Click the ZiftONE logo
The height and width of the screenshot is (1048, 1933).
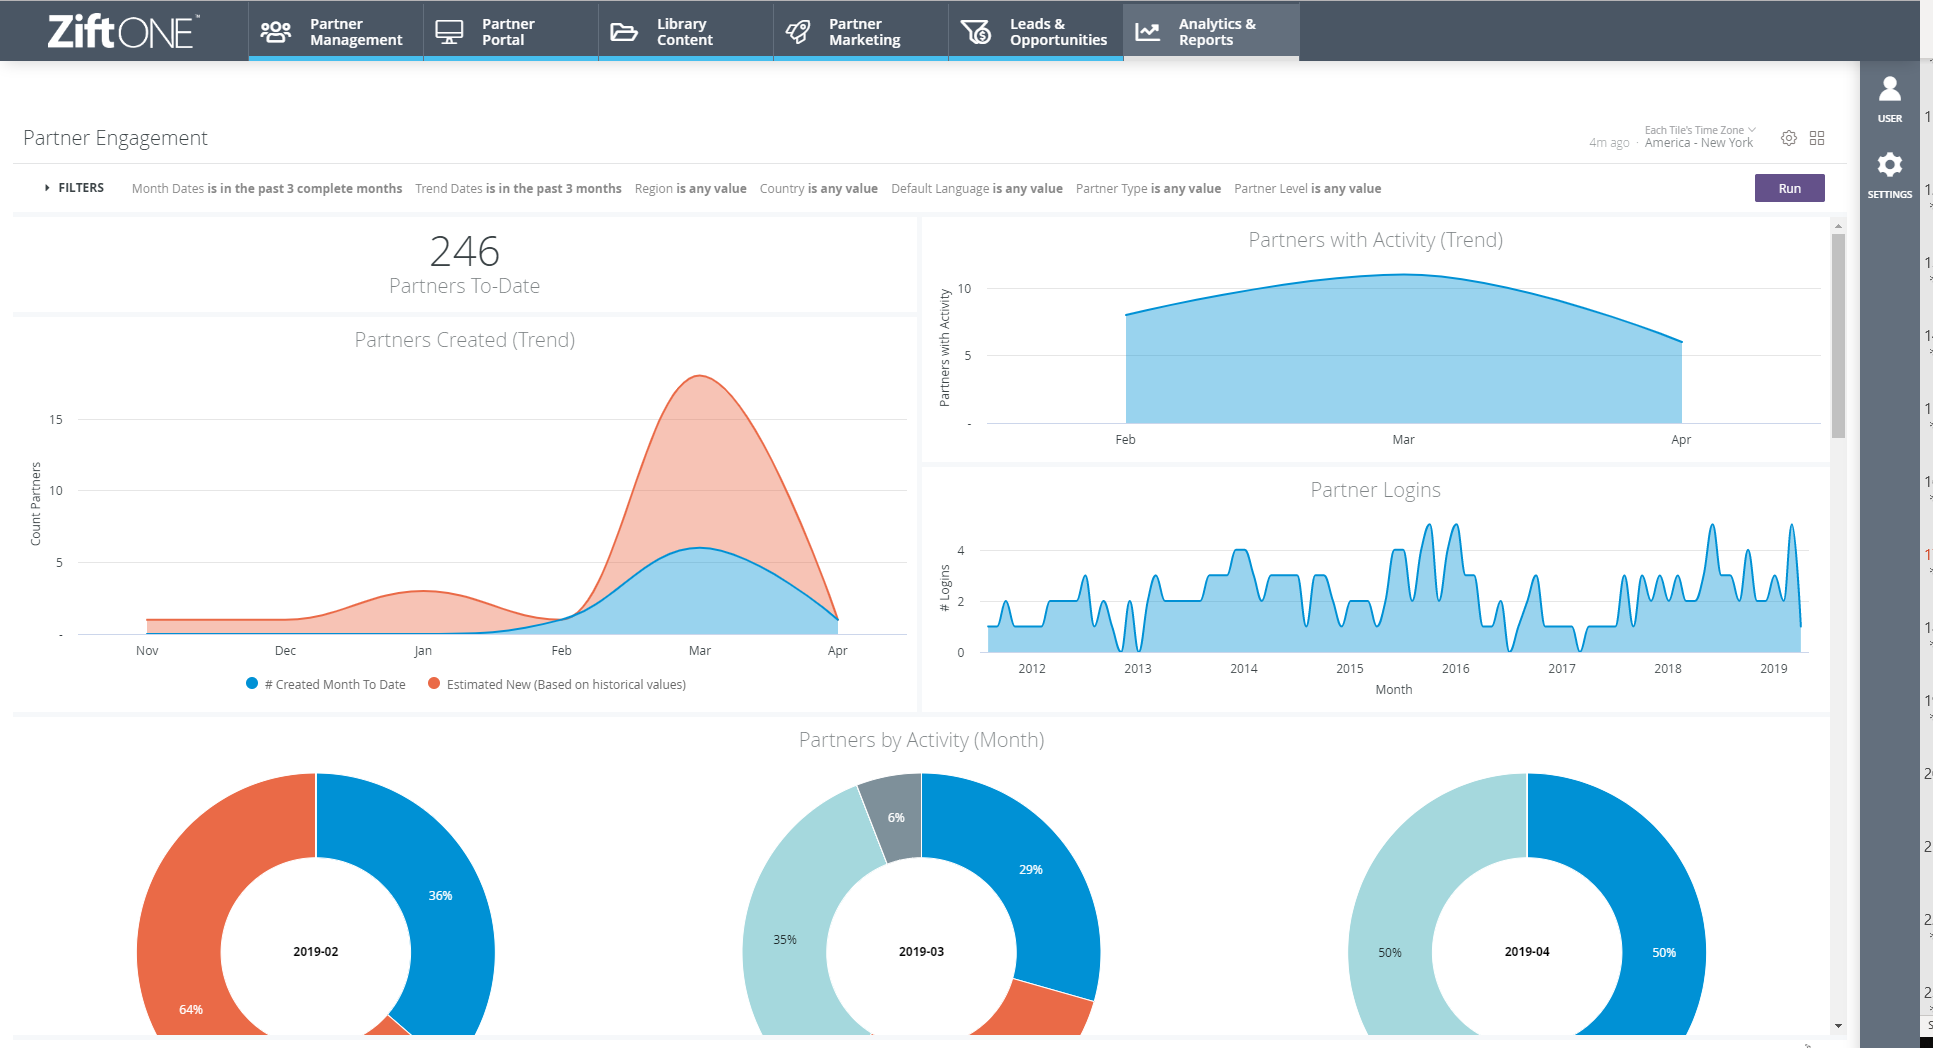point(123,32)
